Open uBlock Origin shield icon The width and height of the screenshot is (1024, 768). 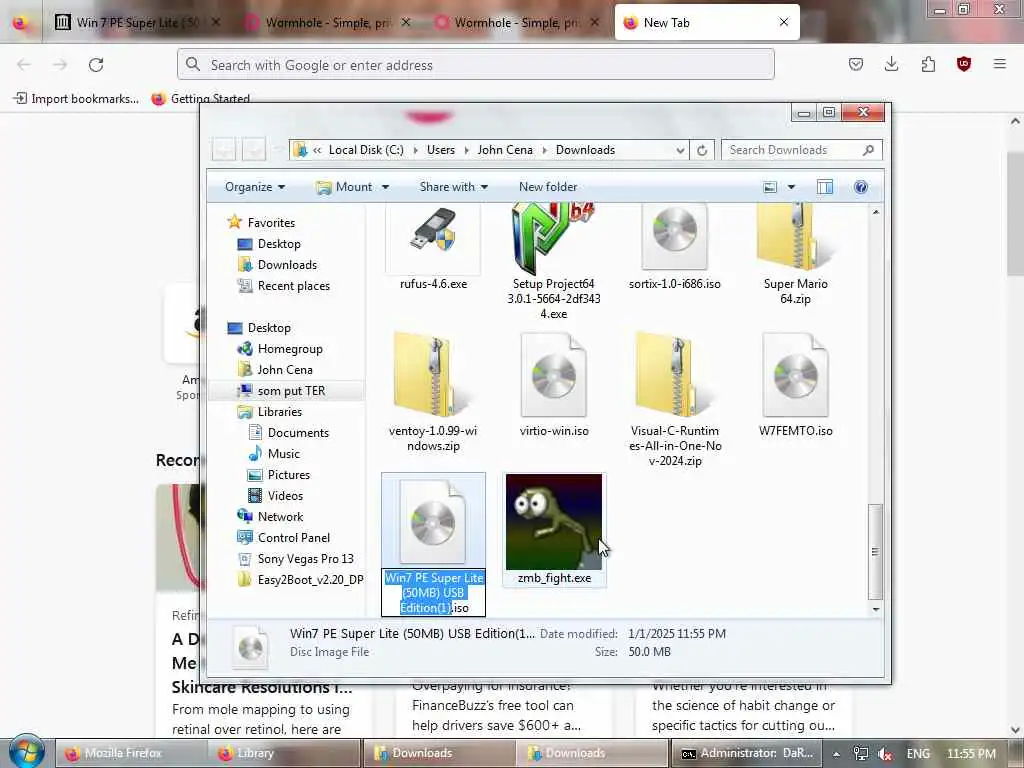pyautogui.click(x=964, y=64)
